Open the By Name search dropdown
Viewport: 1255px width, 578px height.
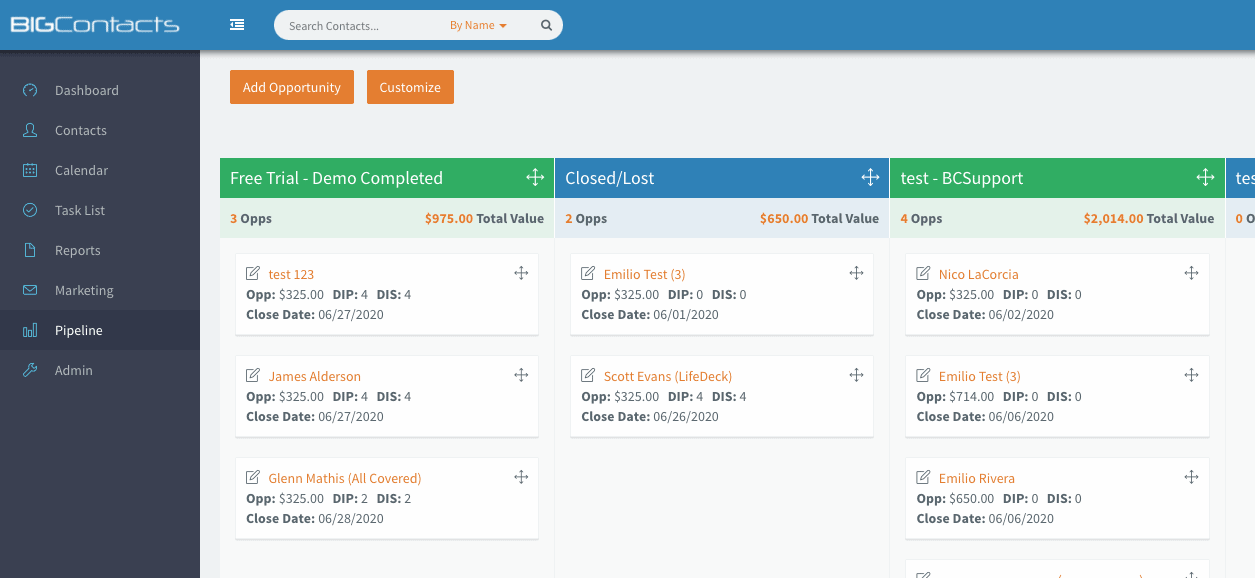pyautogui.click(x=478, y=26)
